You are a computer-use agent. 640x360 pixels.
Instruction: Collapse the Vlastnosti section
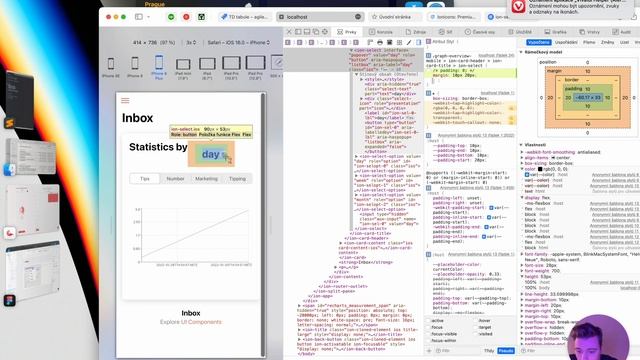point(521,145)
